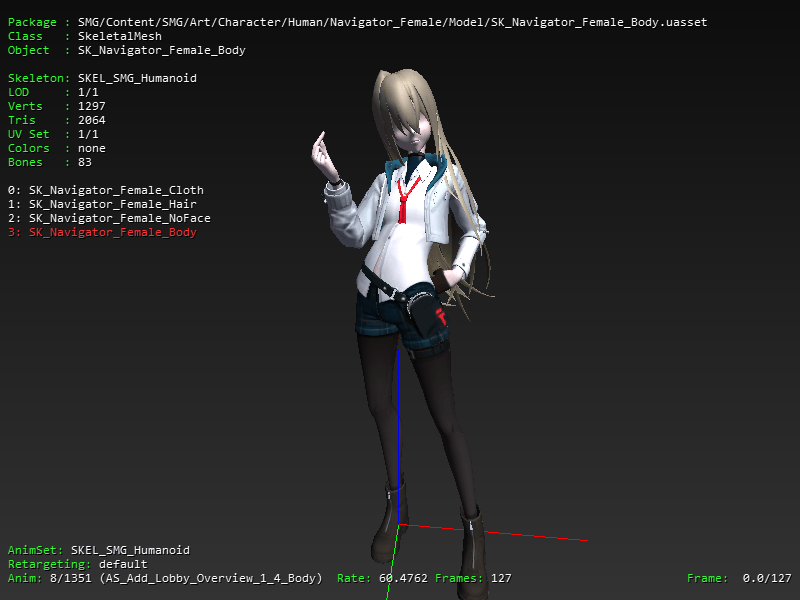Click the character's raised hand
Image resolution: width=800 pixels, height=600 pixels.
pos(323,156)
